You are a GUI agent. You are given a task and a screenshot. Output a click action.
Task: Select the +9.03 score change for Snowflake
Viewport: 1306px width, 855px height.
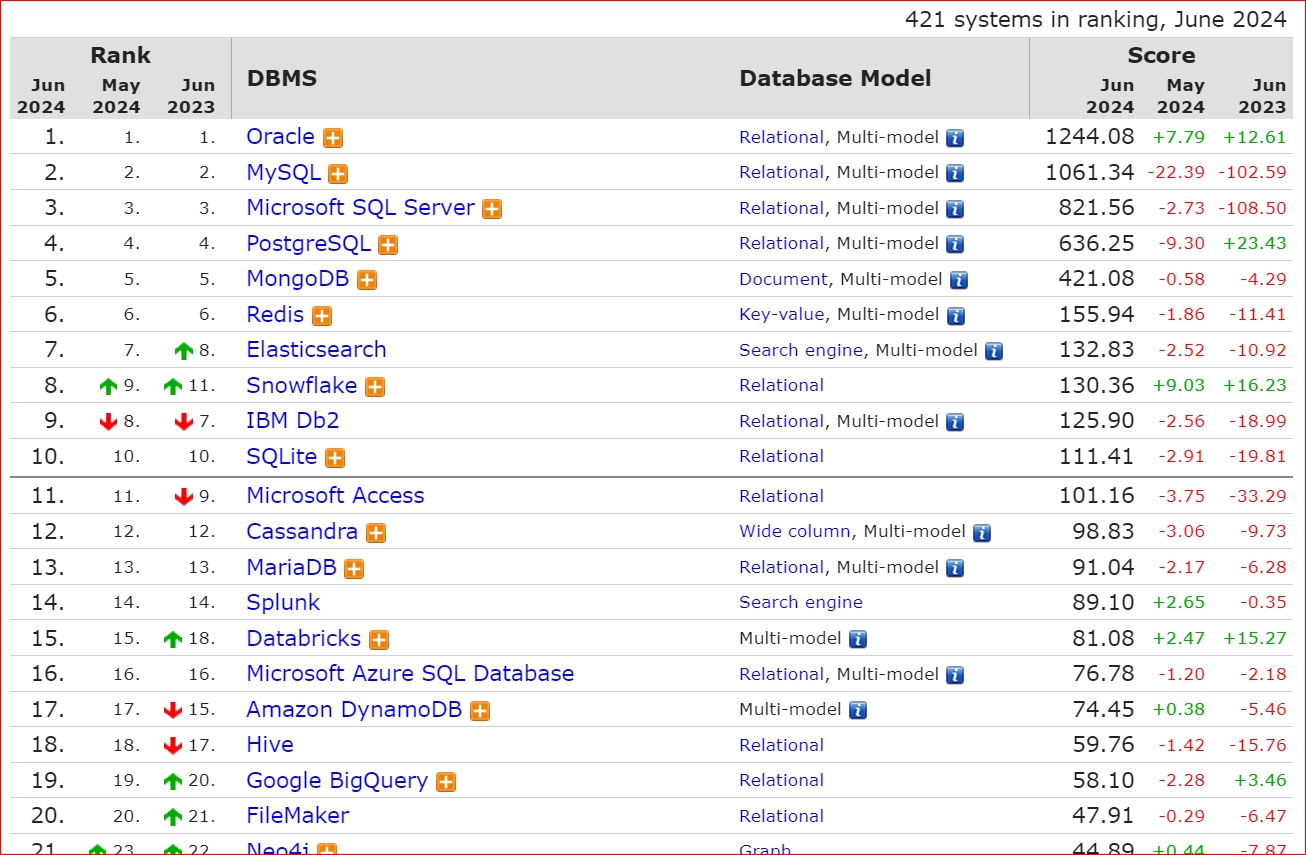pos(1181,386)
